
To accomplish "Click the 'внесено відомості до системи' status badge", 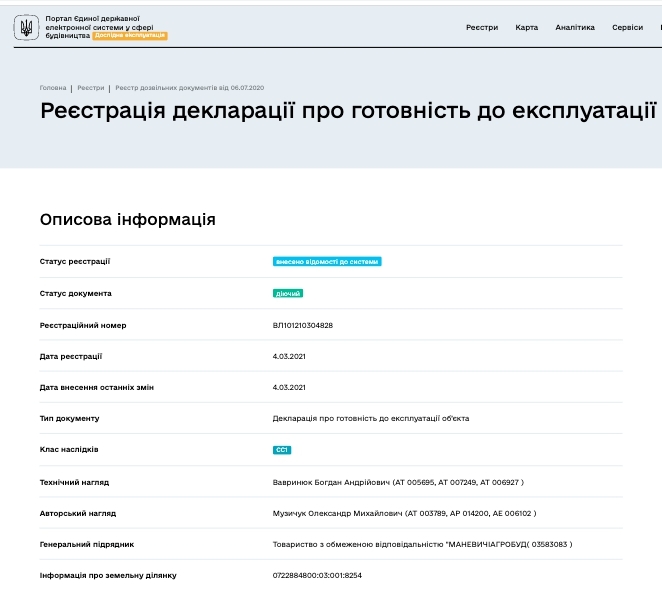I will click(327, 262).
